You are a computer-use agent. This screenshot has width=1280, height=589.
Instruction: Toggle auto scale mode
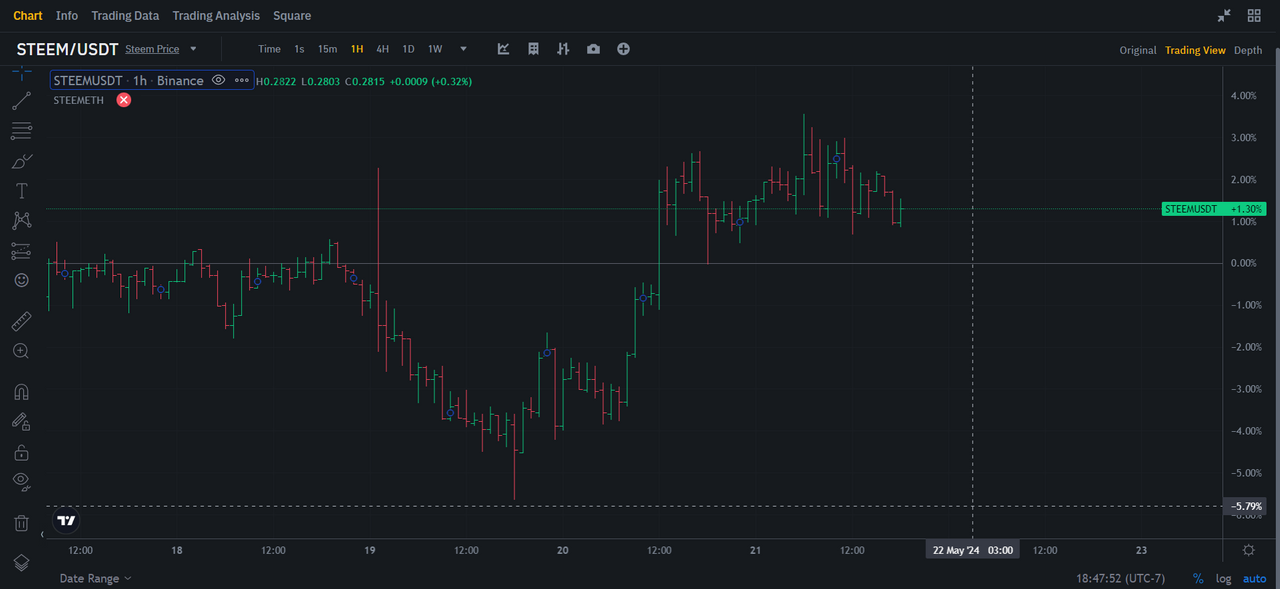point(1254,579)
